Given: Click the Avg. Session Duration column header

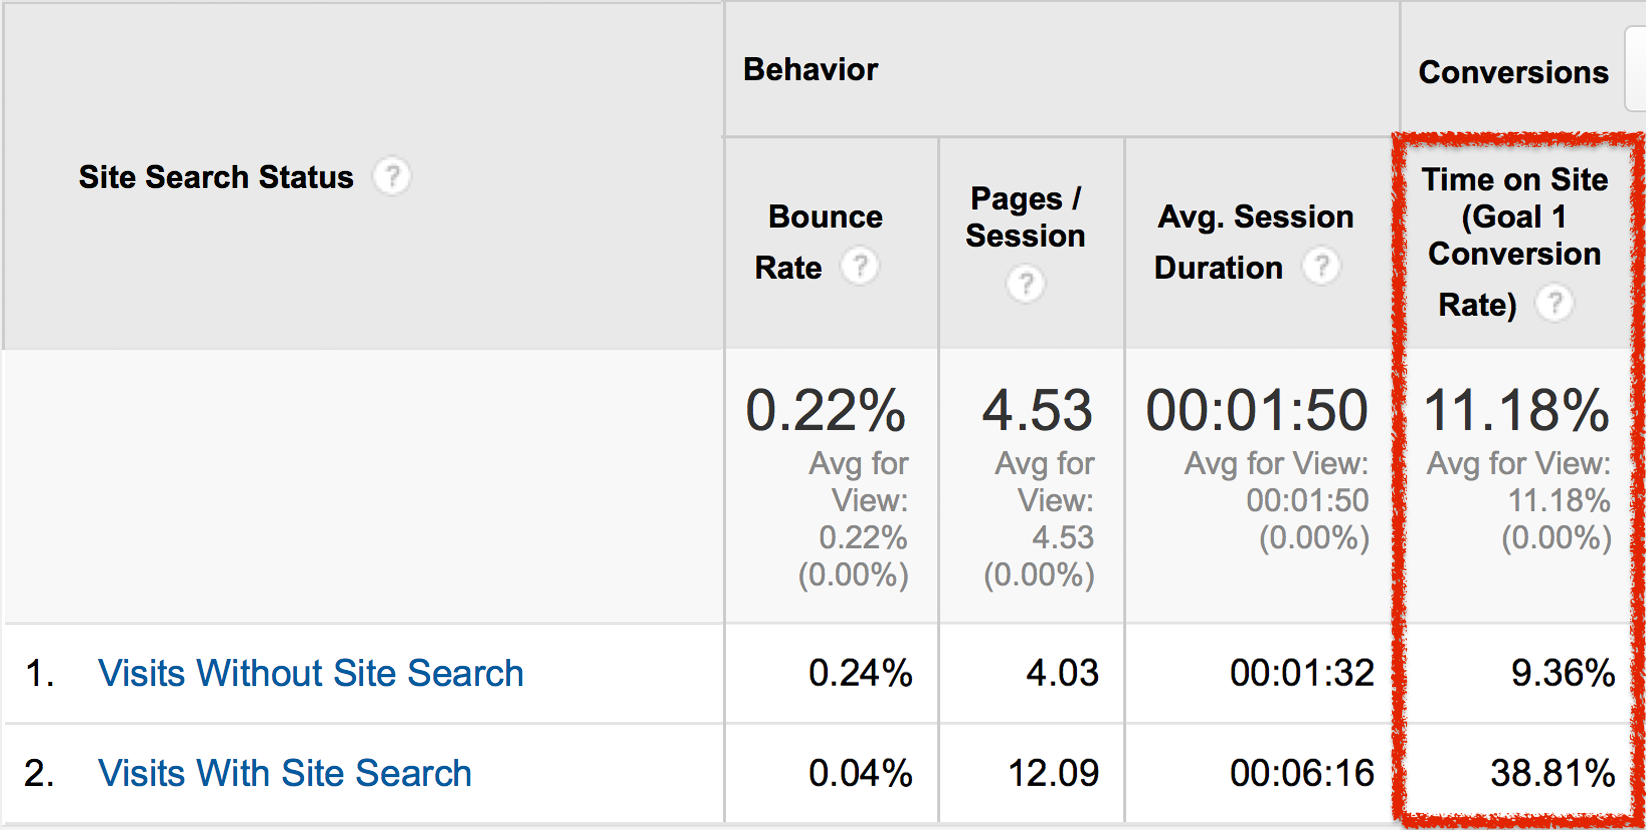Looking at the screenshot, I should pos(1255,217).
